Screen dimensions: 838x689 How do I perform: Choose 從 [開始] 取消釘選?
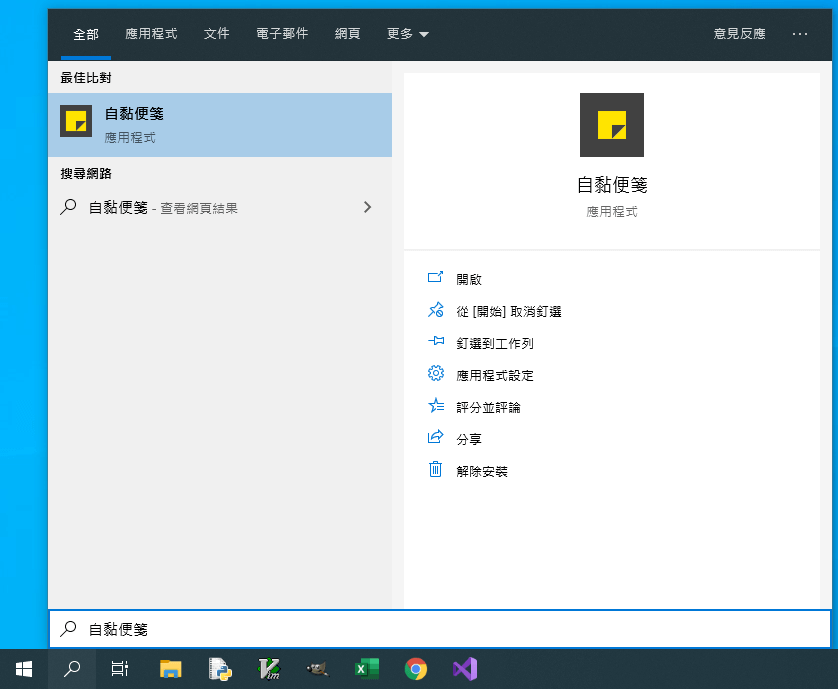(508, 311)
